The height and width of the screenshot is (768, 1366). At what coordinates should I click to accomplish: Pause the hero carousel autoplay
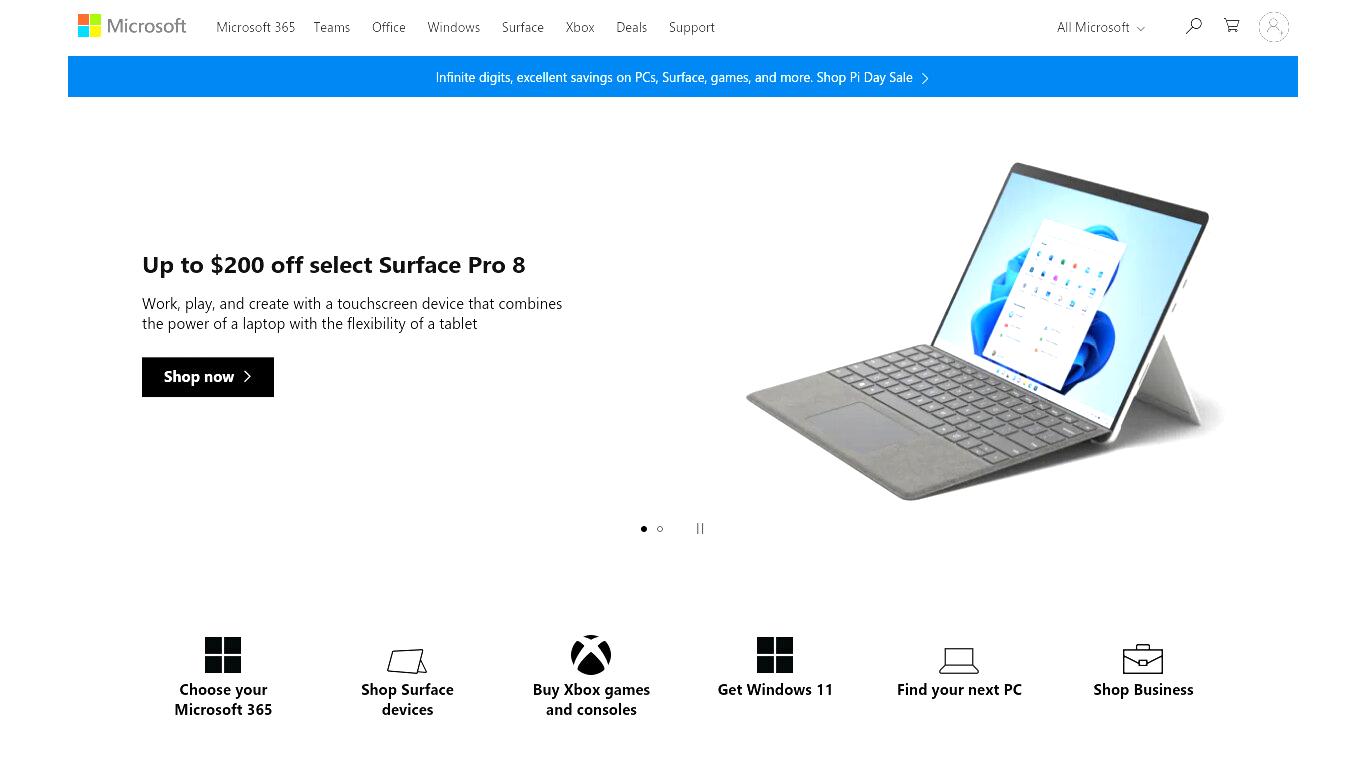pos(700,529)
